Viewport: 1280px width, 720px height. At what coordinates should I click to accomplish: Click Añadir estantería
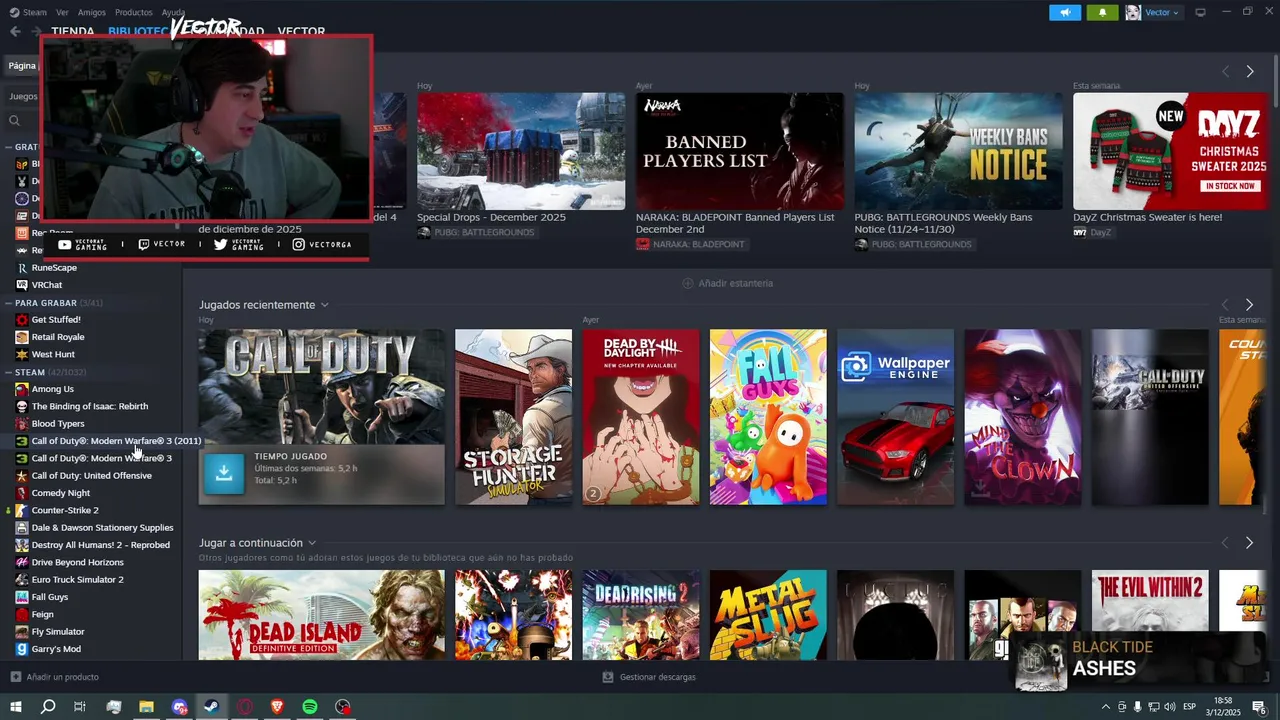click(735, 283)
